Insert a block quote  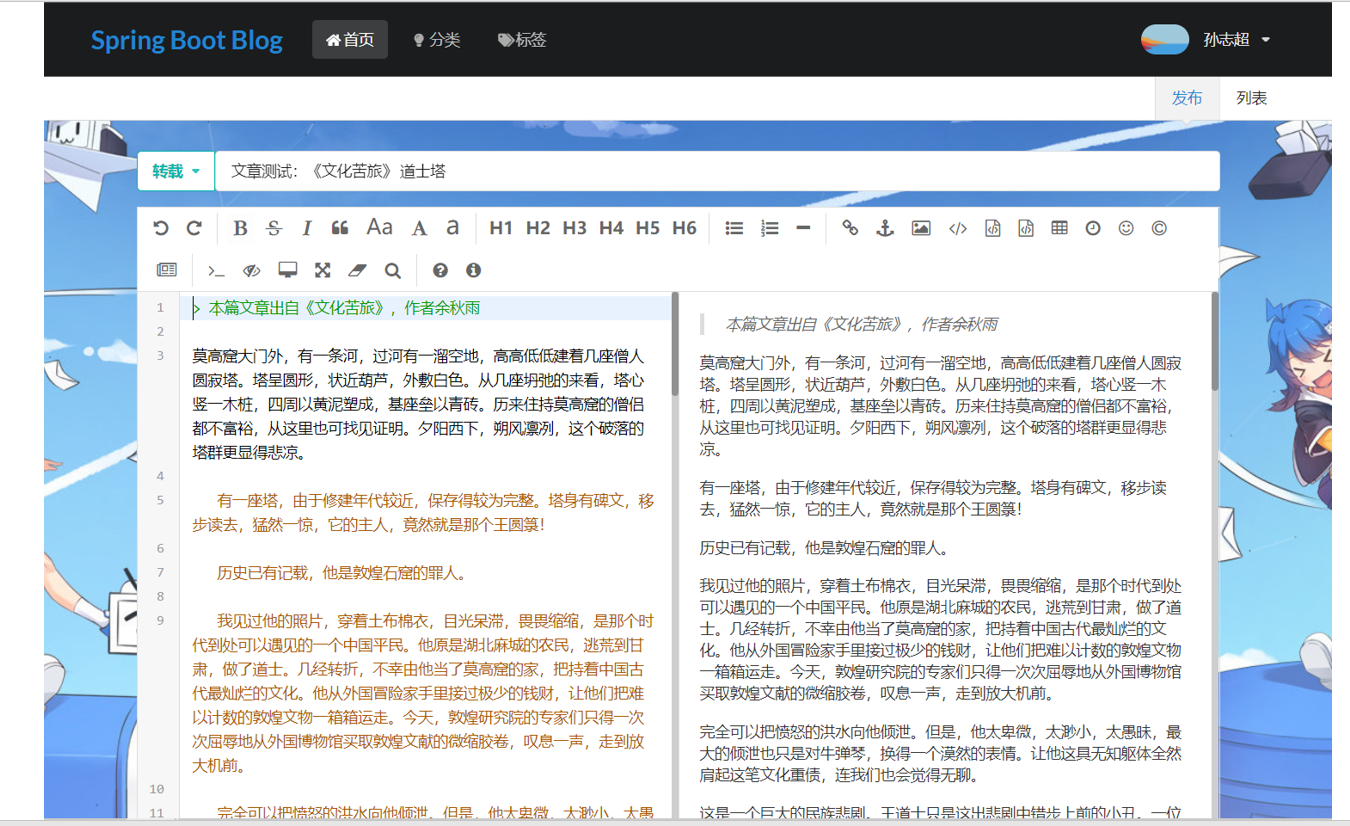[x=340, y=228]
